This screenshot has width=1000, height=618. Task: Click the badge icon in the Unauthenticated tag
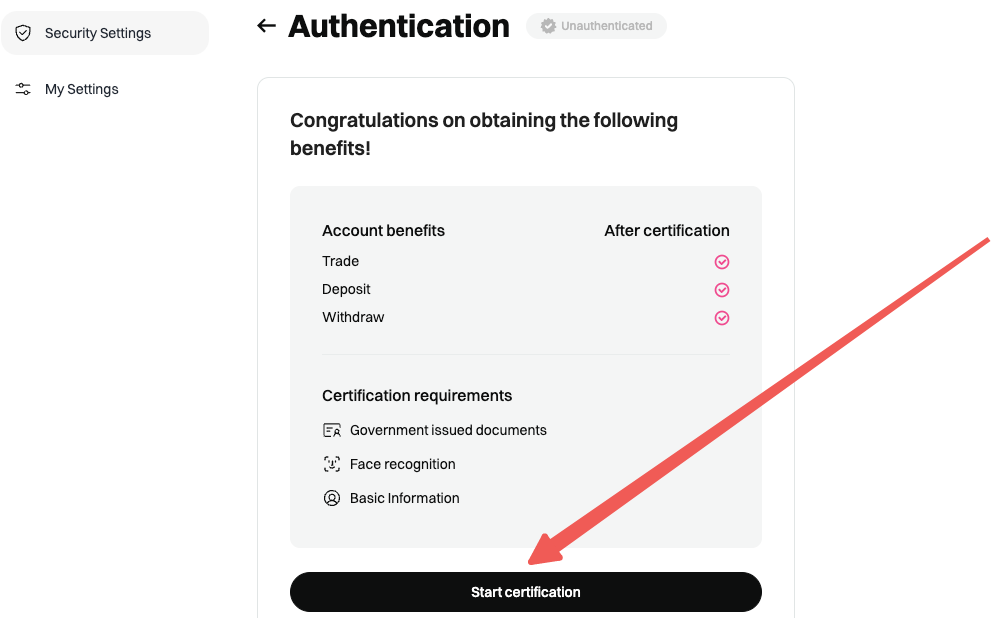548,26
